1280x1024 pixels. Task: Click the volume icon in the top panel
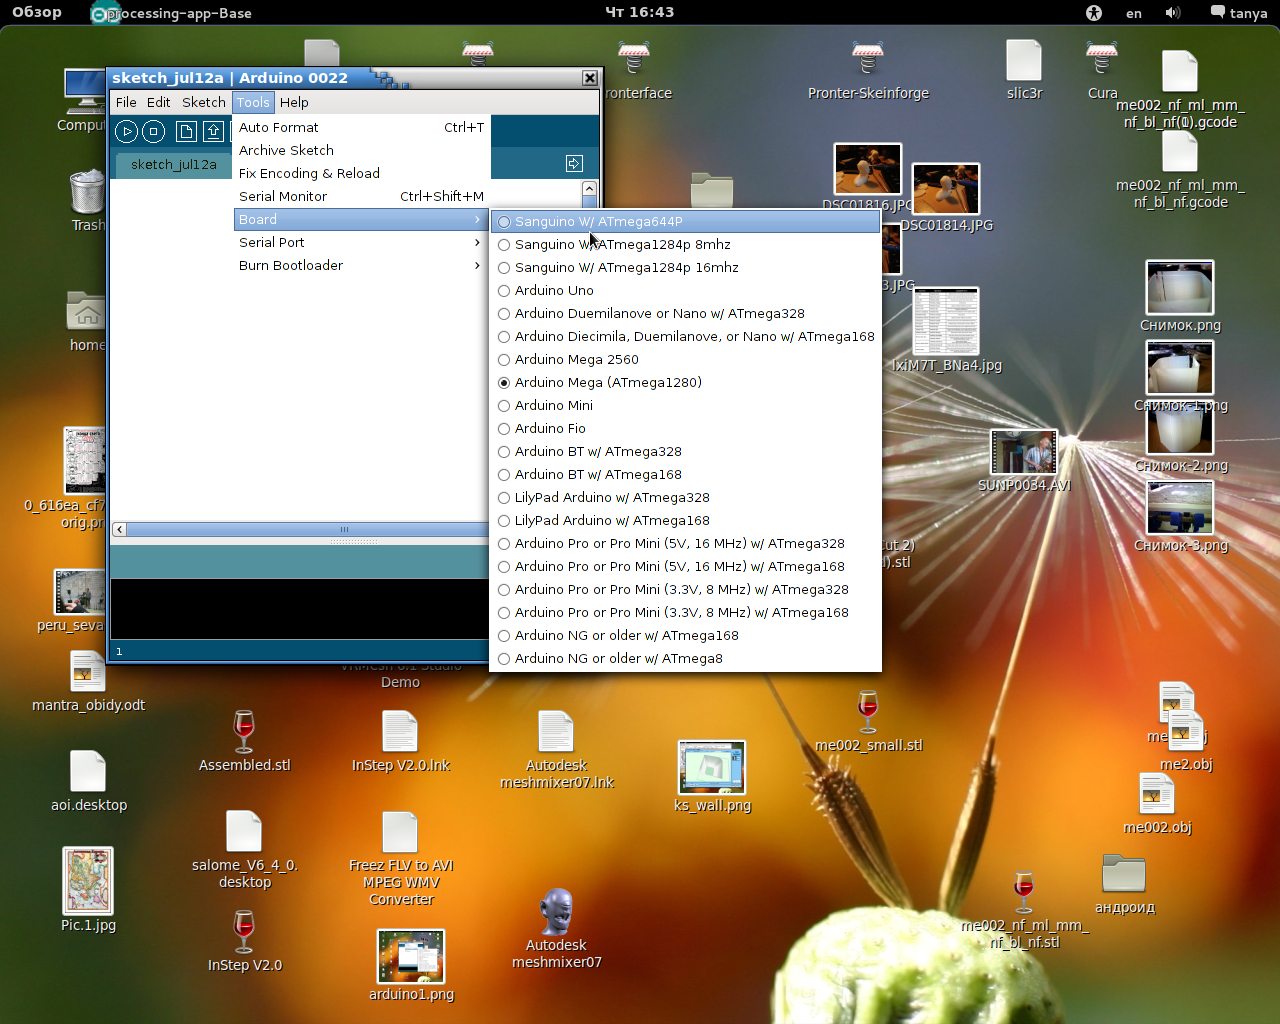[1173, 13]
